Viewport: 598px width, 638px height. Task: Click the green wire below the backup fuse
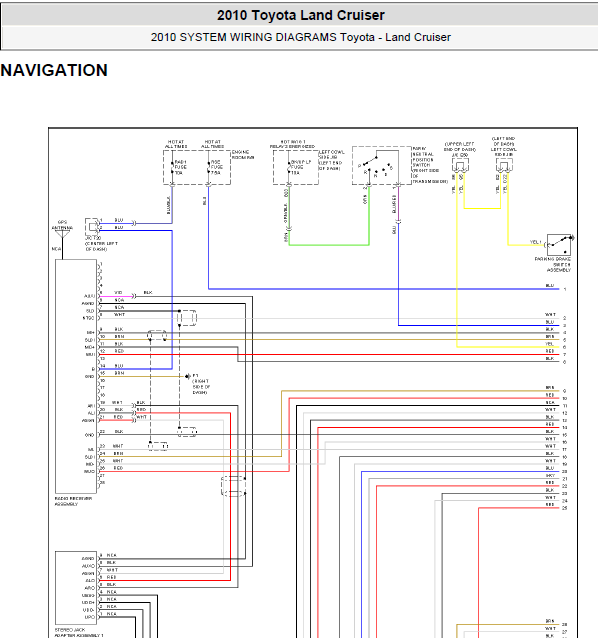pos(329,245)
